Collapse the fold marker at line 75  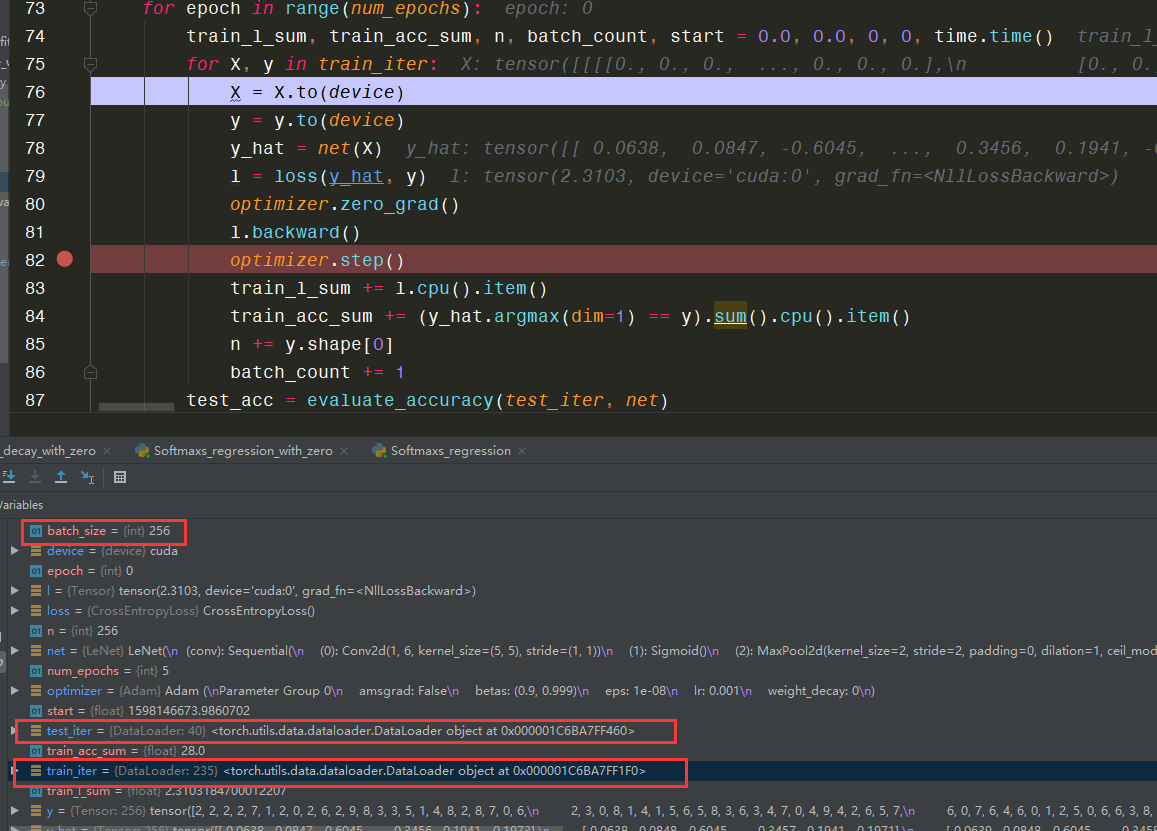click(x=90, y=64)
